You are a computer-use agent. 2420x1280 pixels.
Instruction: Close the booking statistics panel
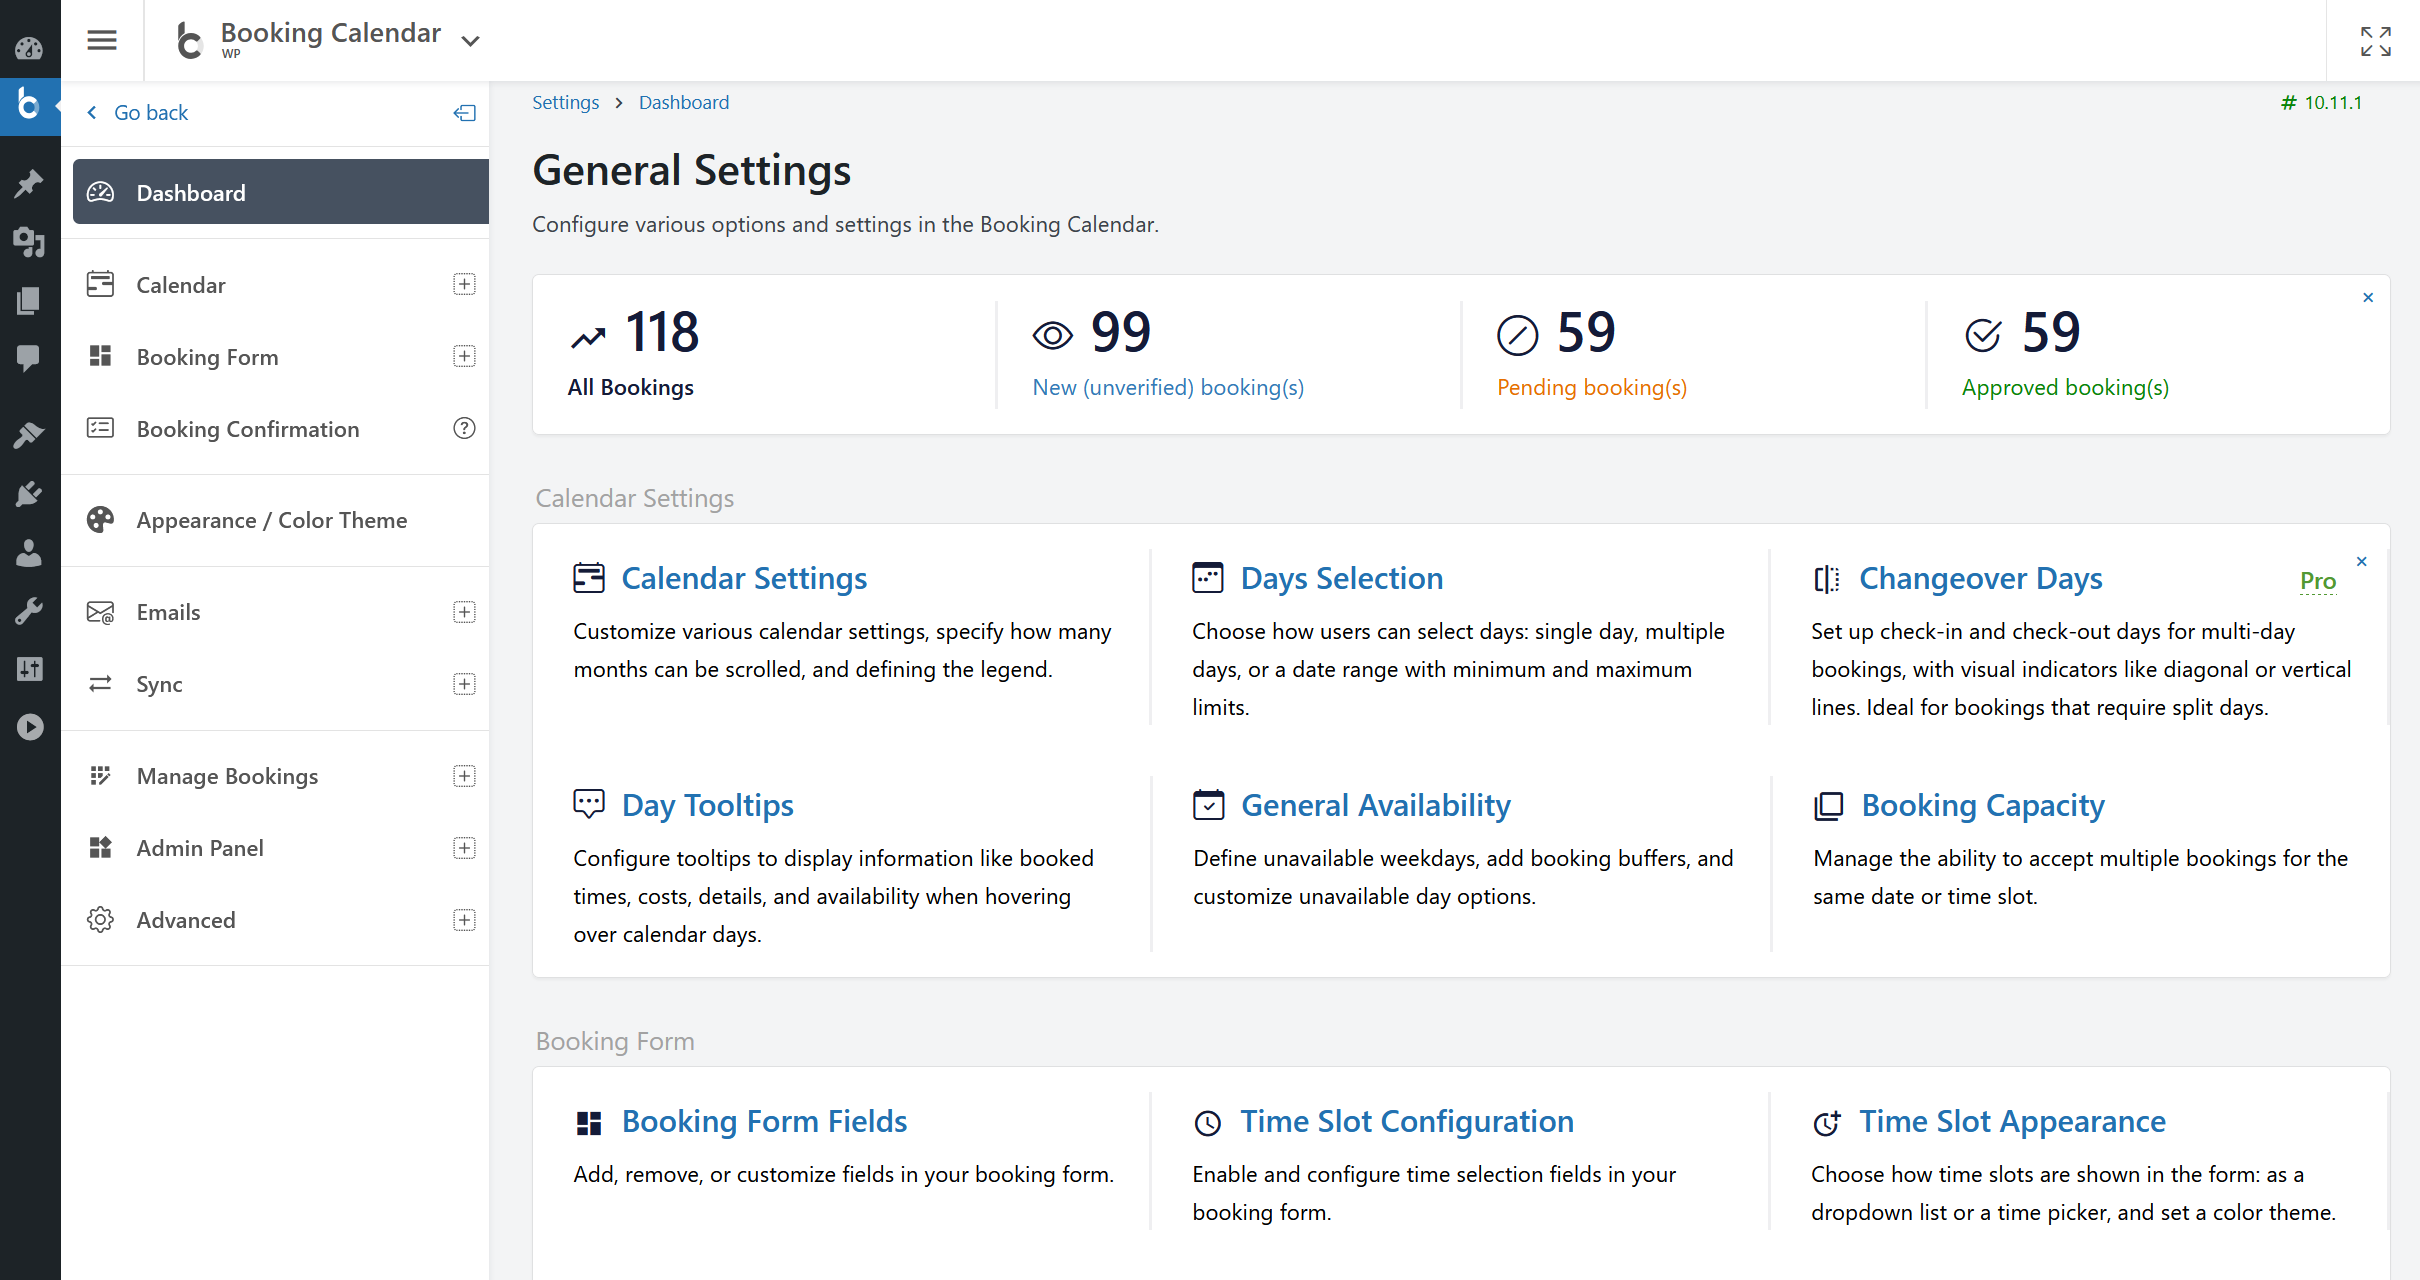click(2368, 297)
